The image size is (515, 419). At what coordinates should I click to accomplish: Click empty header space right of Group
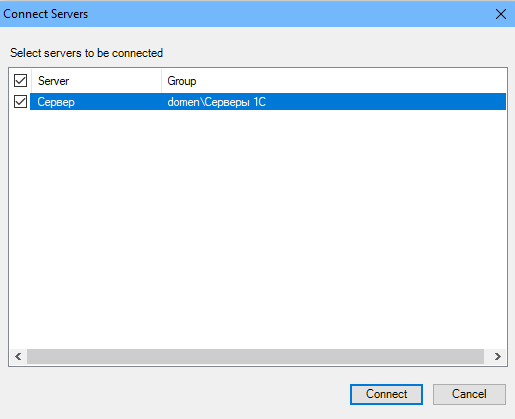[x=351, y=81]
